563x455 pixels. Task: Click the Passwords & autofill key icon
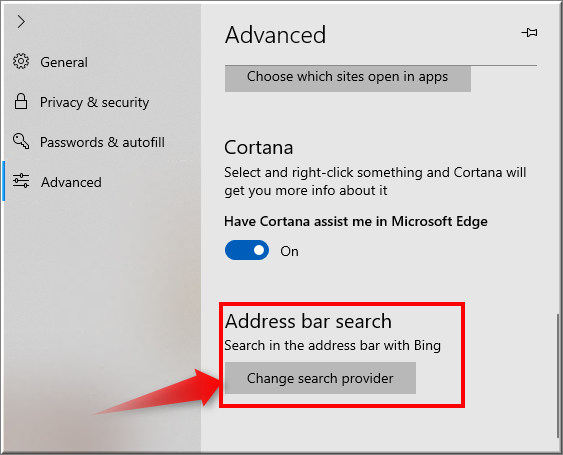(x=21, y=141)
